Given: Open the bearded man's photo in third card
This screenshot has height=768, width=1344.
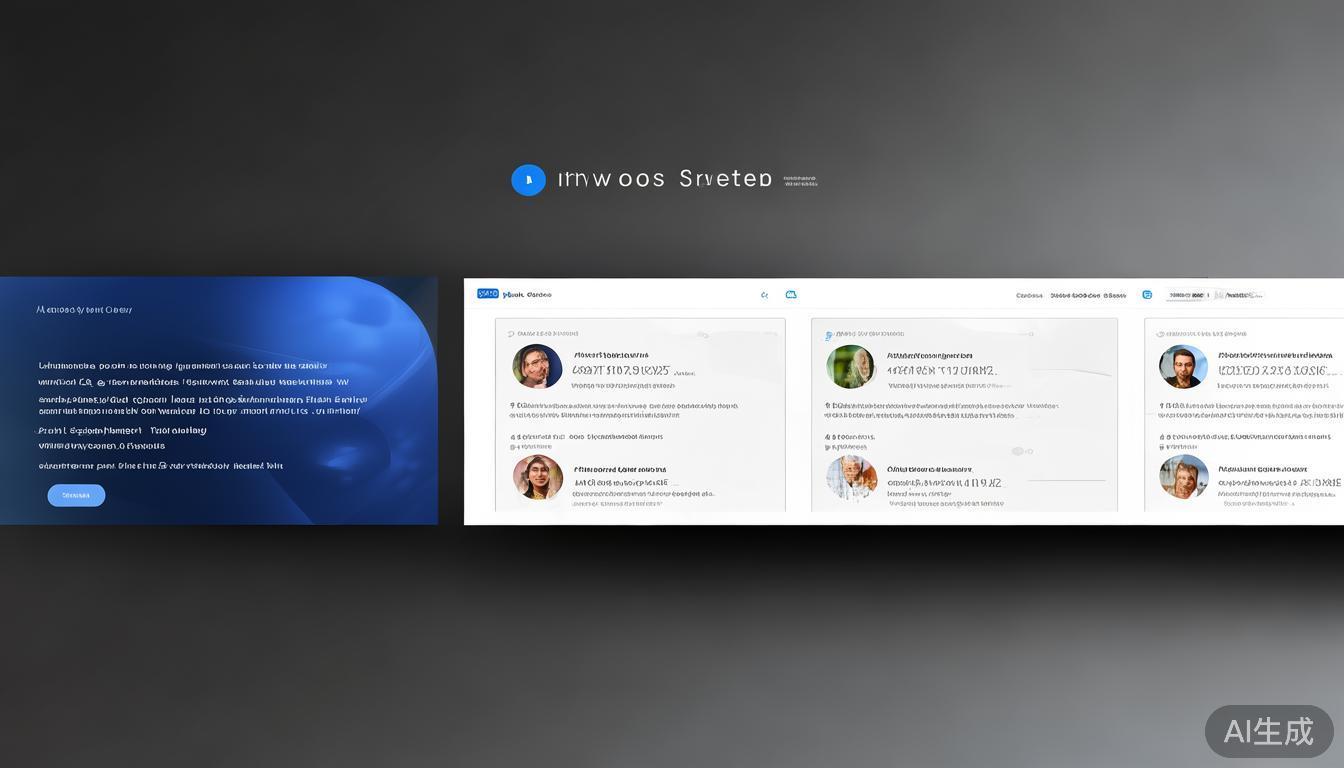Looking at the screenshot, I should (1183, 367).
